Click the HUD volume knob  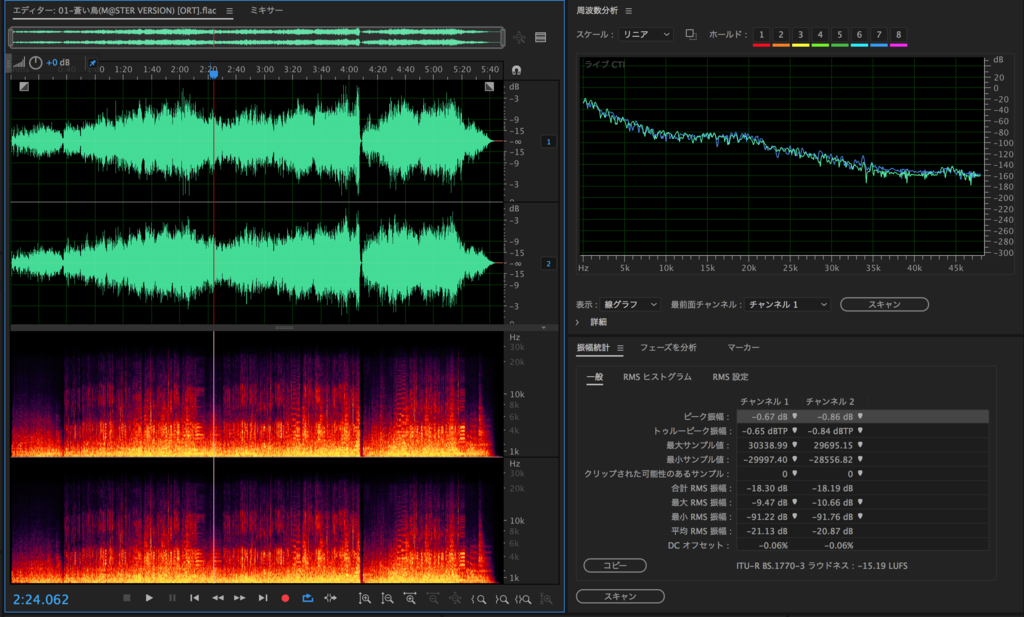tap(36, 63)
